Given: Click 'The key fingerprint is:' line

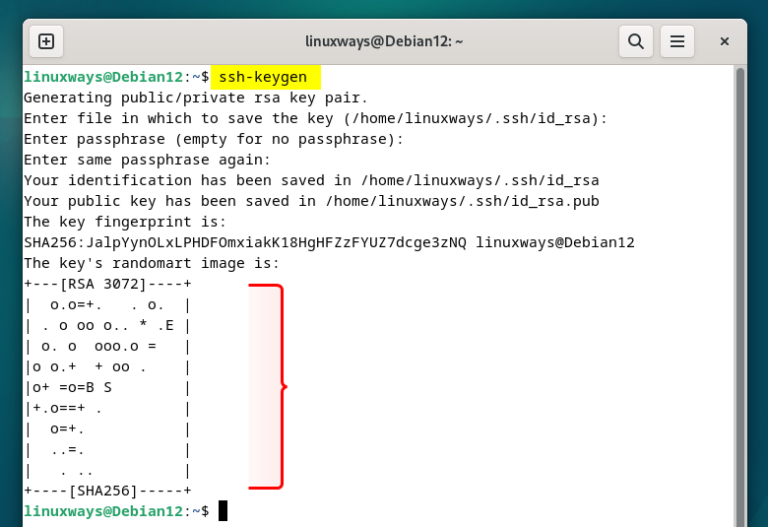Looking at the screenshot, I should pyautogui.click(x=125, y=222).
